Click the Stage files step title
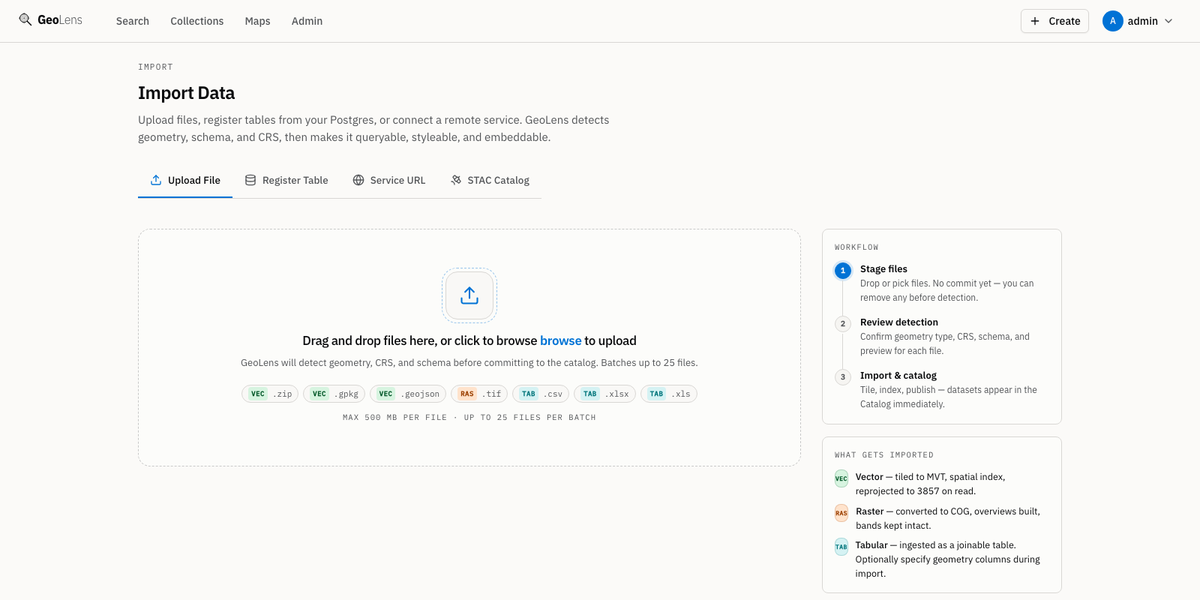 (x=884, y=269)
